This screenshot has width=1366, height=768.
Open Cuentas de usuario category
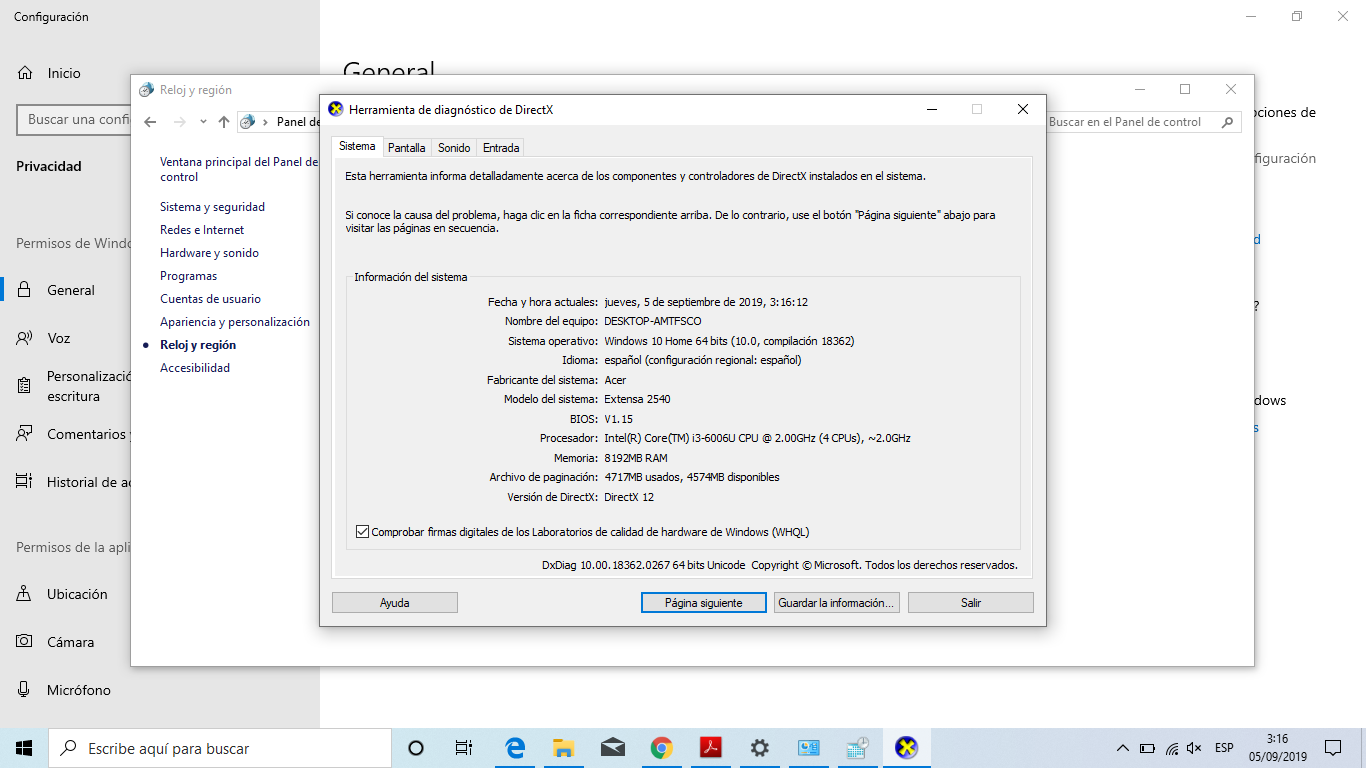pyautogui.click(x=210, y=299)
